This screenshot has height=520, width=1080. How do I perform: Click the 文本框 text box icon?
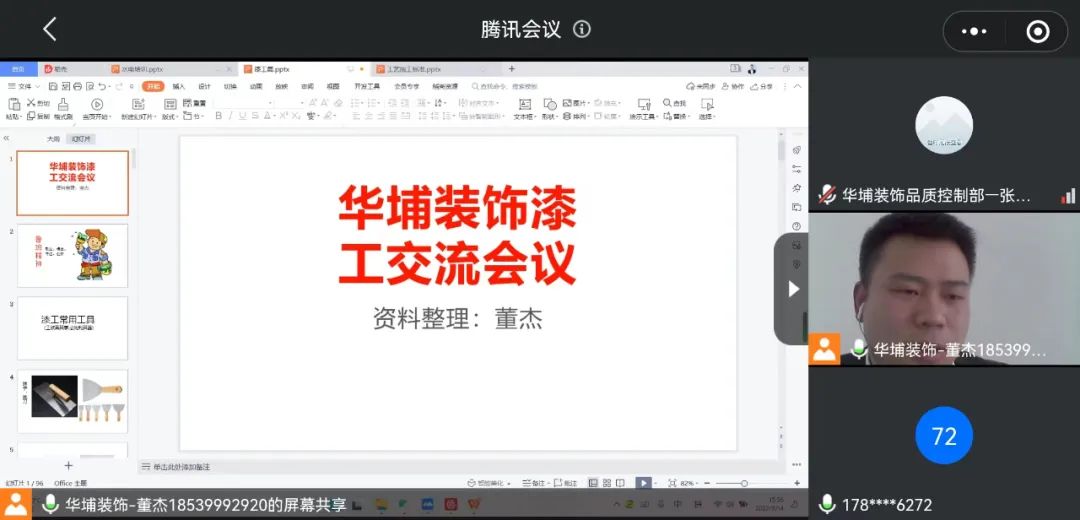tap(524, 105)
